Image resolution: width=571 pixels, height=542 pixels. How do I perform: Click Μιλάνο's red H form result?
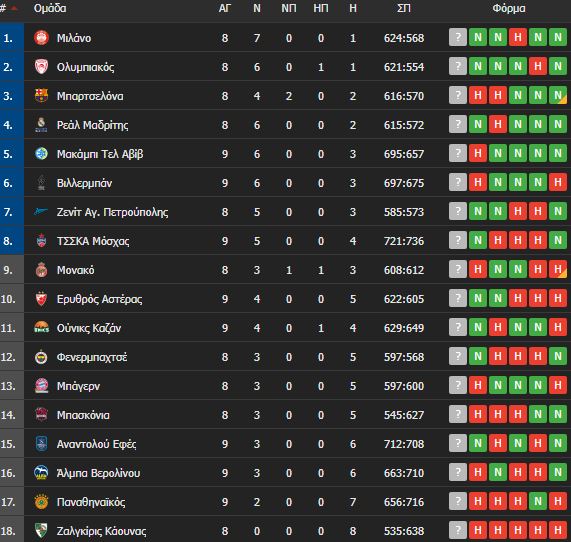point(518,37)
